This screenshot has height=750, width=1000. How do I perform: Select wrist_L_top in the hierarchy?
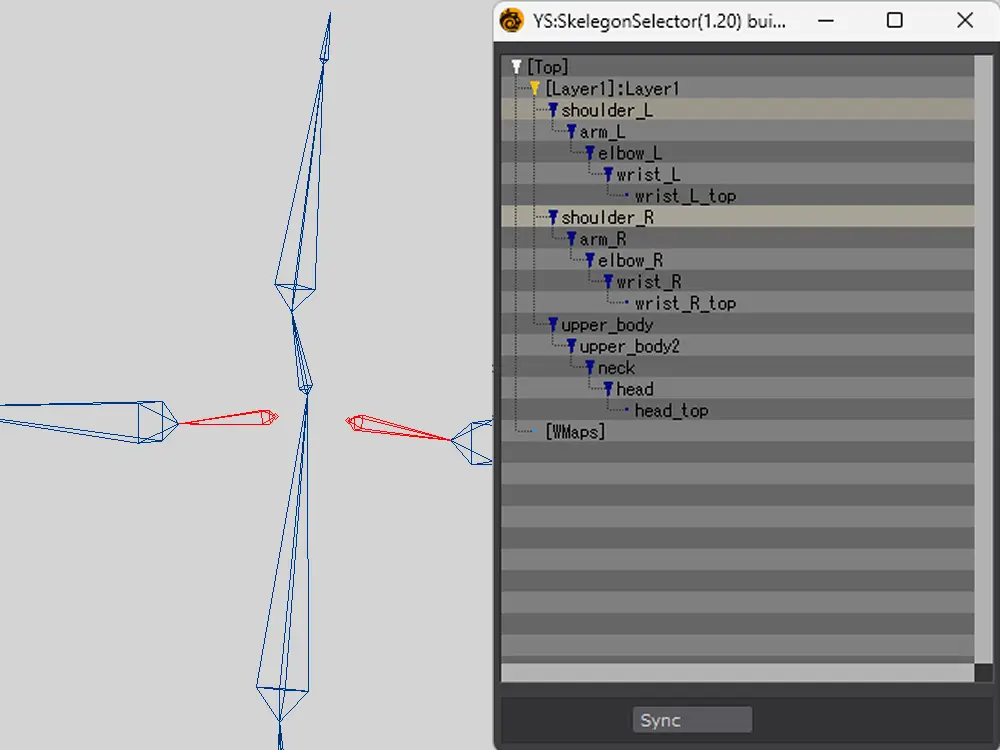685,196
